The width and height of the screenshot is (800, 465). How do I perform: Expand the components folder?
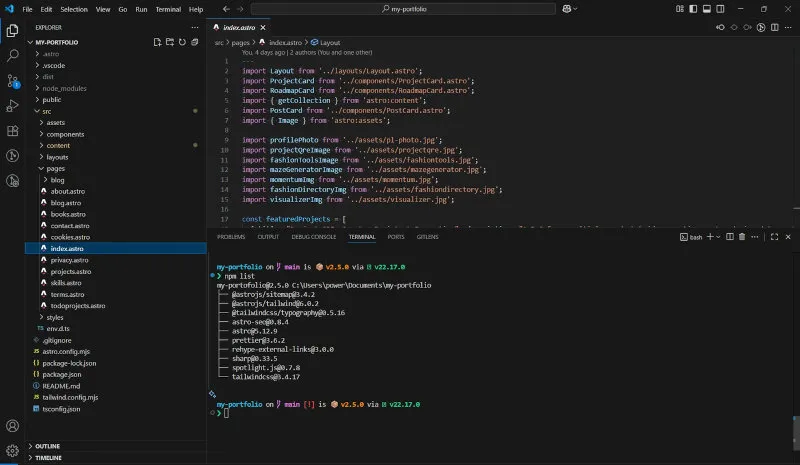[x=65, y=134]
